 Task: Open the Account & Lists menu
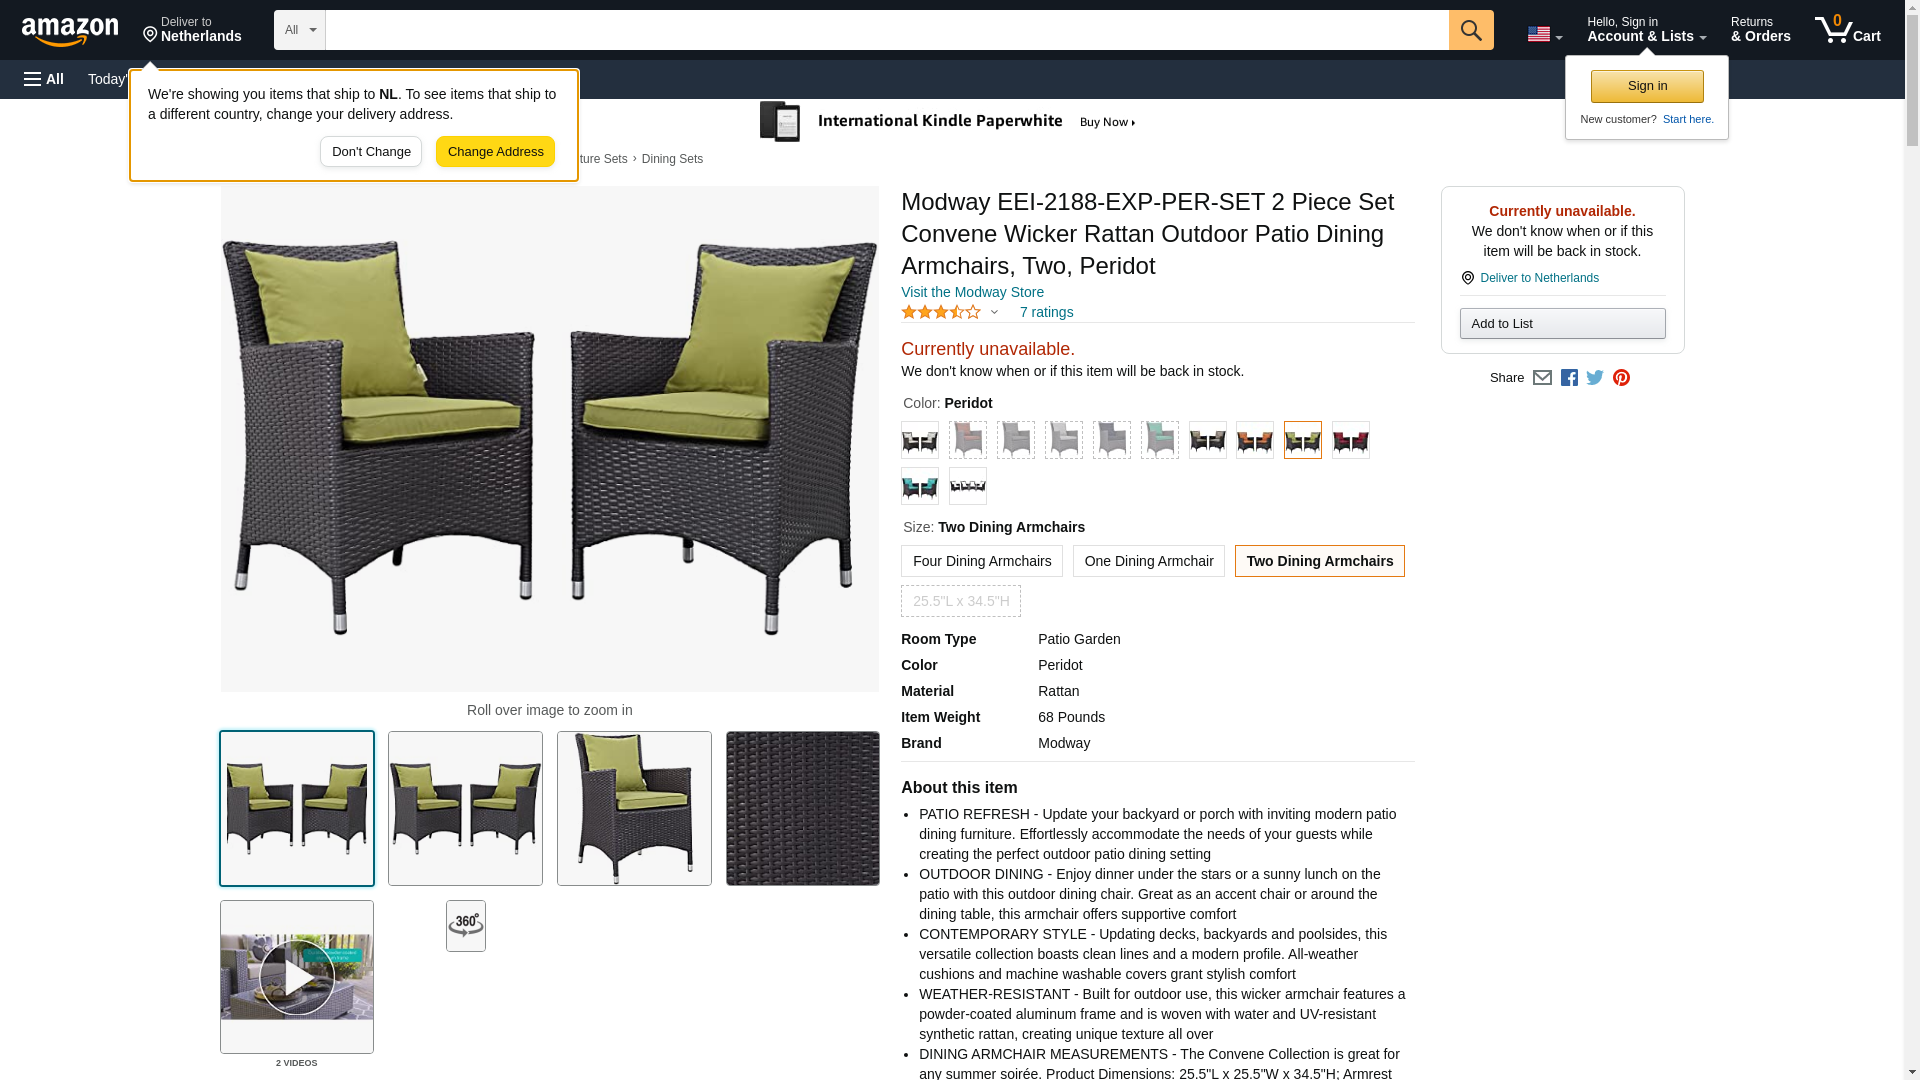[1646, 30]
